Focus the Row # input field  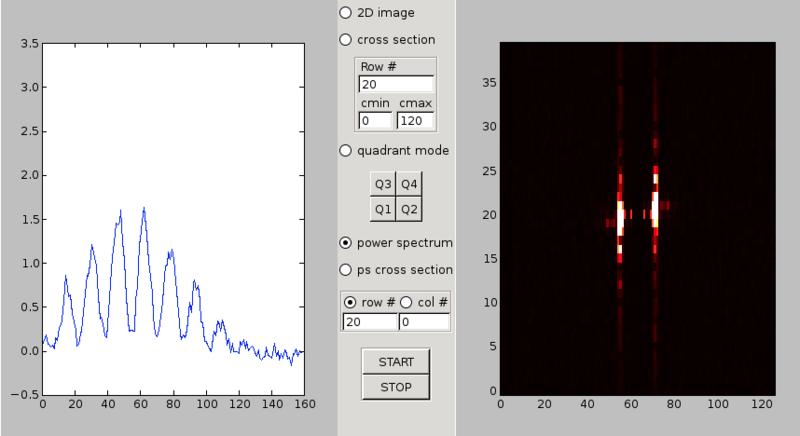(x=396, y=84)
